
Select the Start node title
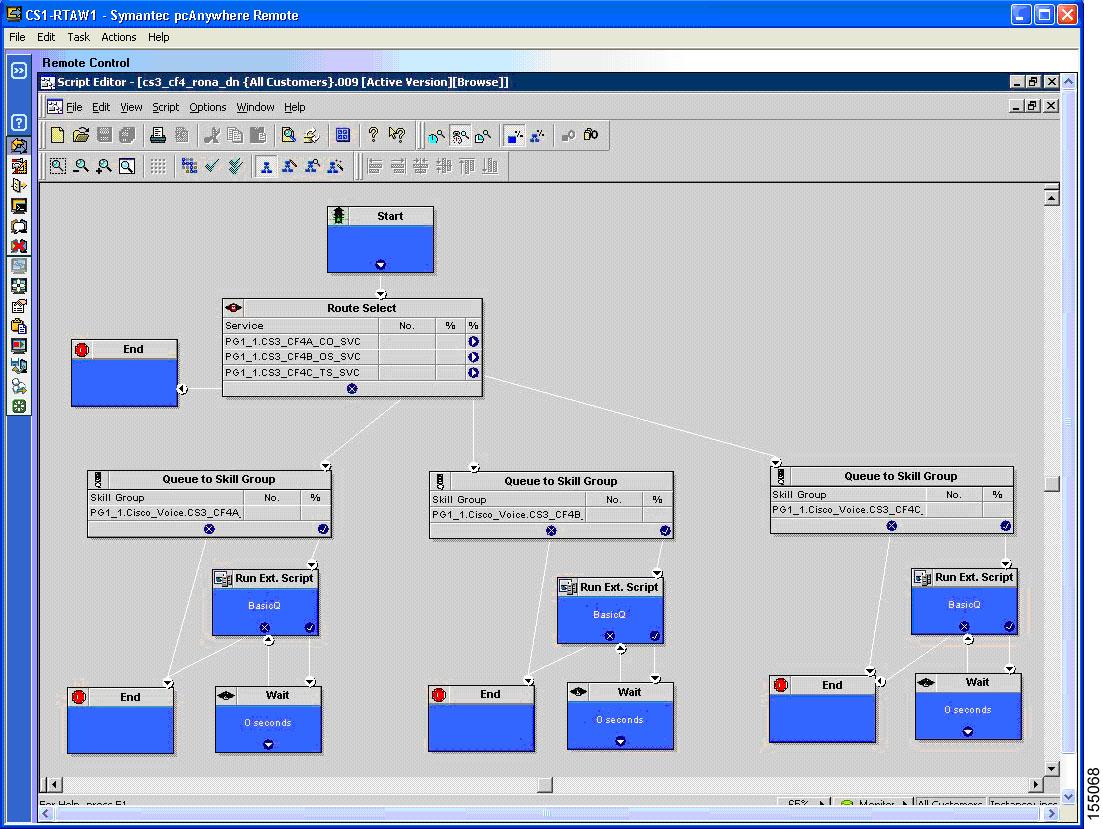click(390, 216)
